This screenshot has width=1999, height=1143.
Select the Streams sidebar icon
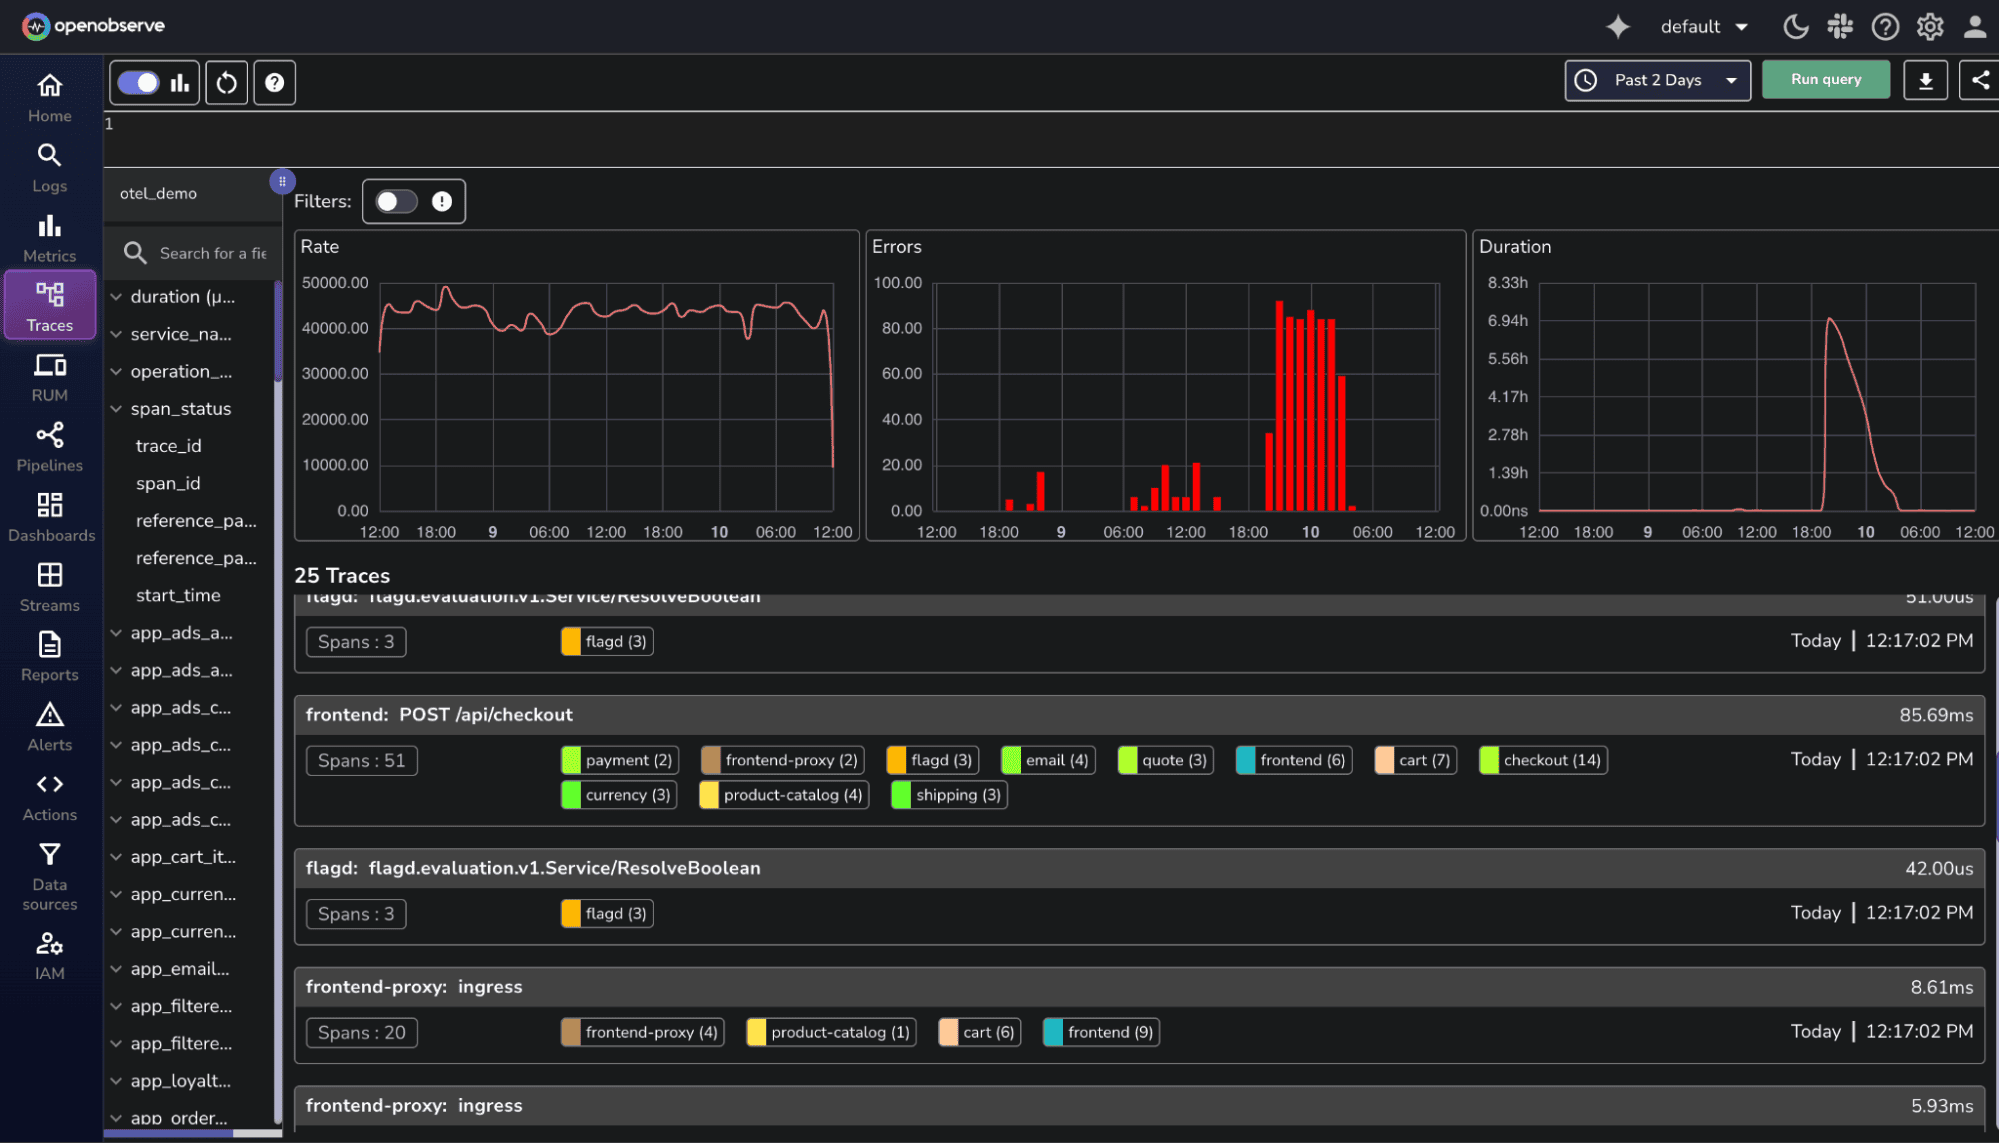[49, 587]
